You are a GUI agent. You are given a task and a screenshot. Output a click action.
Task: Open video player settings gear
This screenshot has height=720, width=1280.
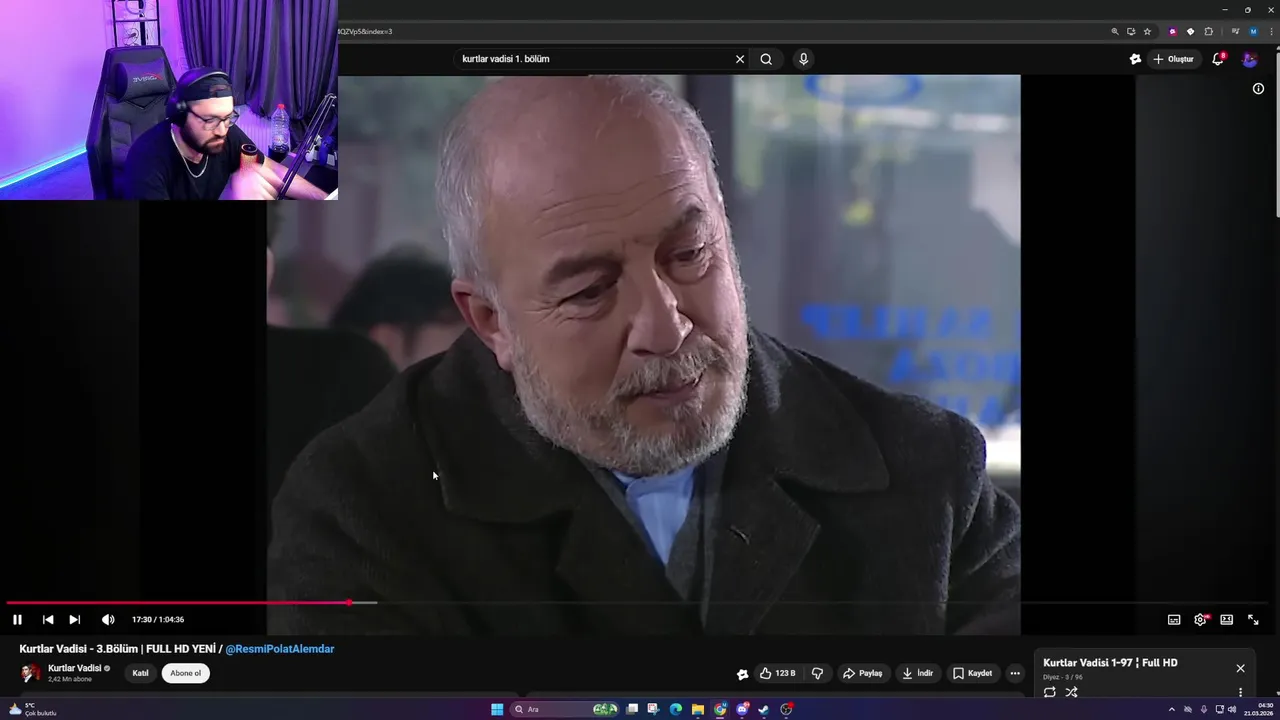[x=1200, y=620]
